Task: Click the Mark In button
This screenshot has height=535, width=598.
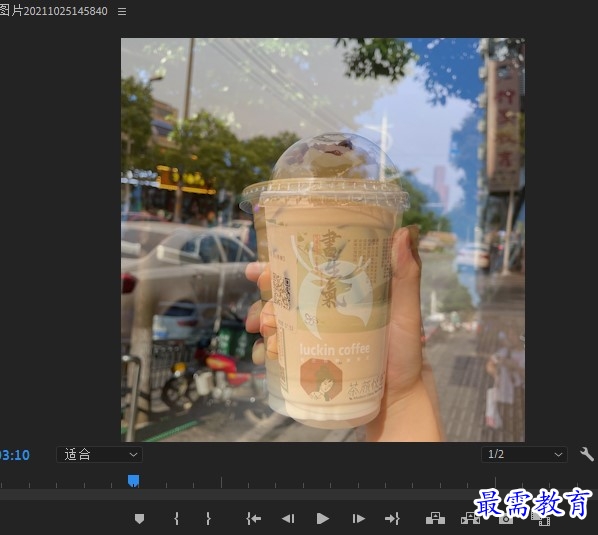Action: pos(176,519)
